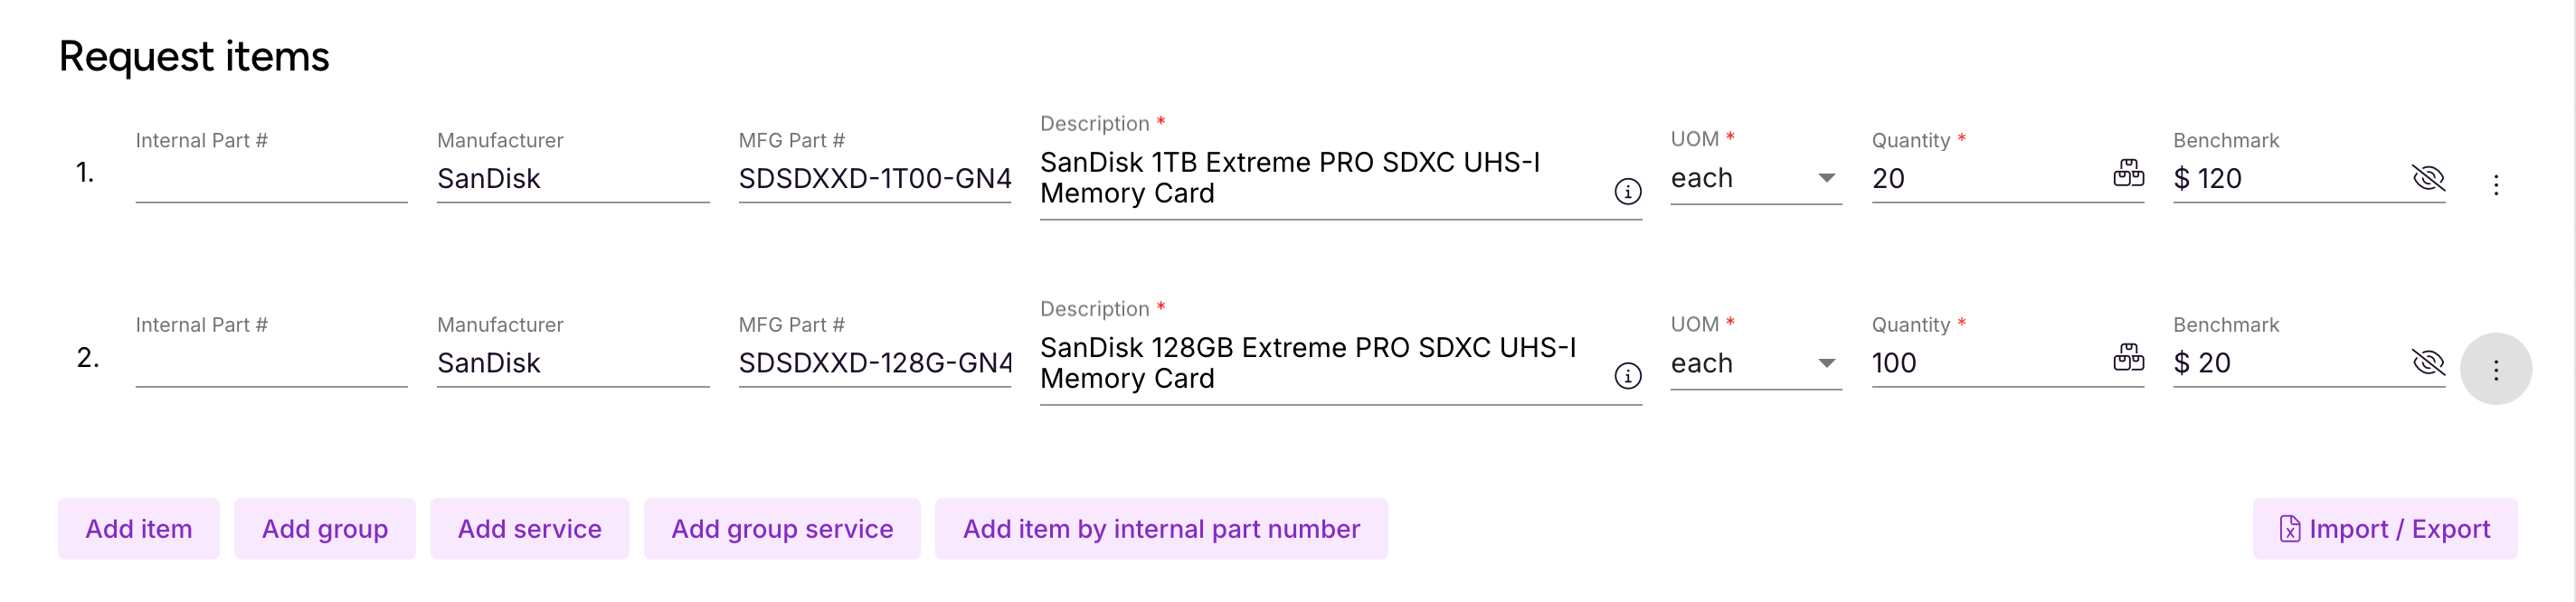Image resolution: width=2576 pixels, height=602 pixels.
Task: Toggle benchmark visibility for $120 item
Action: click(x=2427, y=178)
